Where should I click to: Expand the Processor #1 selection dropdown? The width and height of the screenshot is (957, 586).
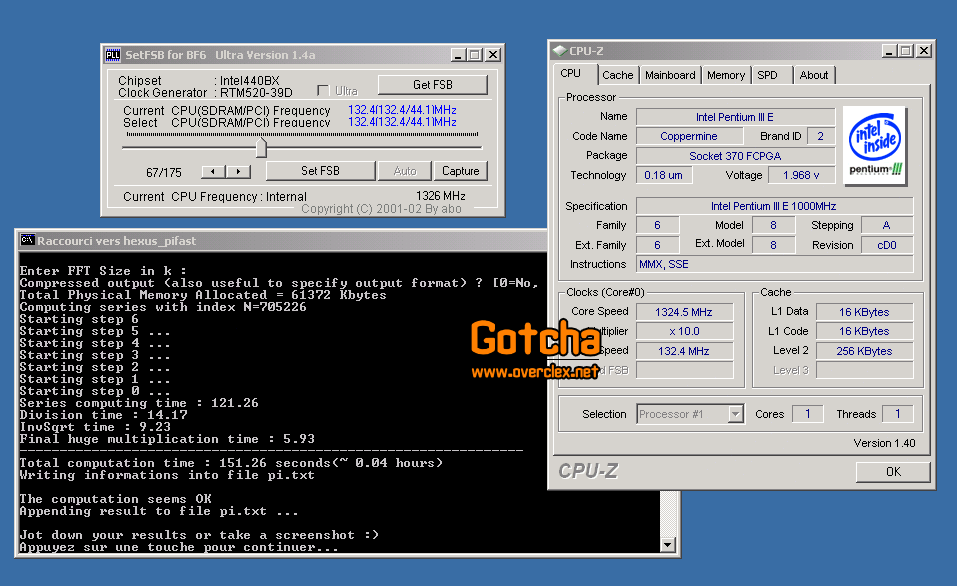coord(735,414)
